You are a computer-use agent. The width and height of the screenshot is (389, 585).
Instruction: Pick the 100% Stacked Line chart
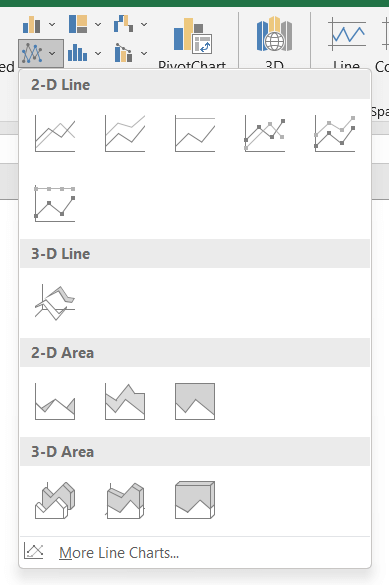(x=195, y=133)
